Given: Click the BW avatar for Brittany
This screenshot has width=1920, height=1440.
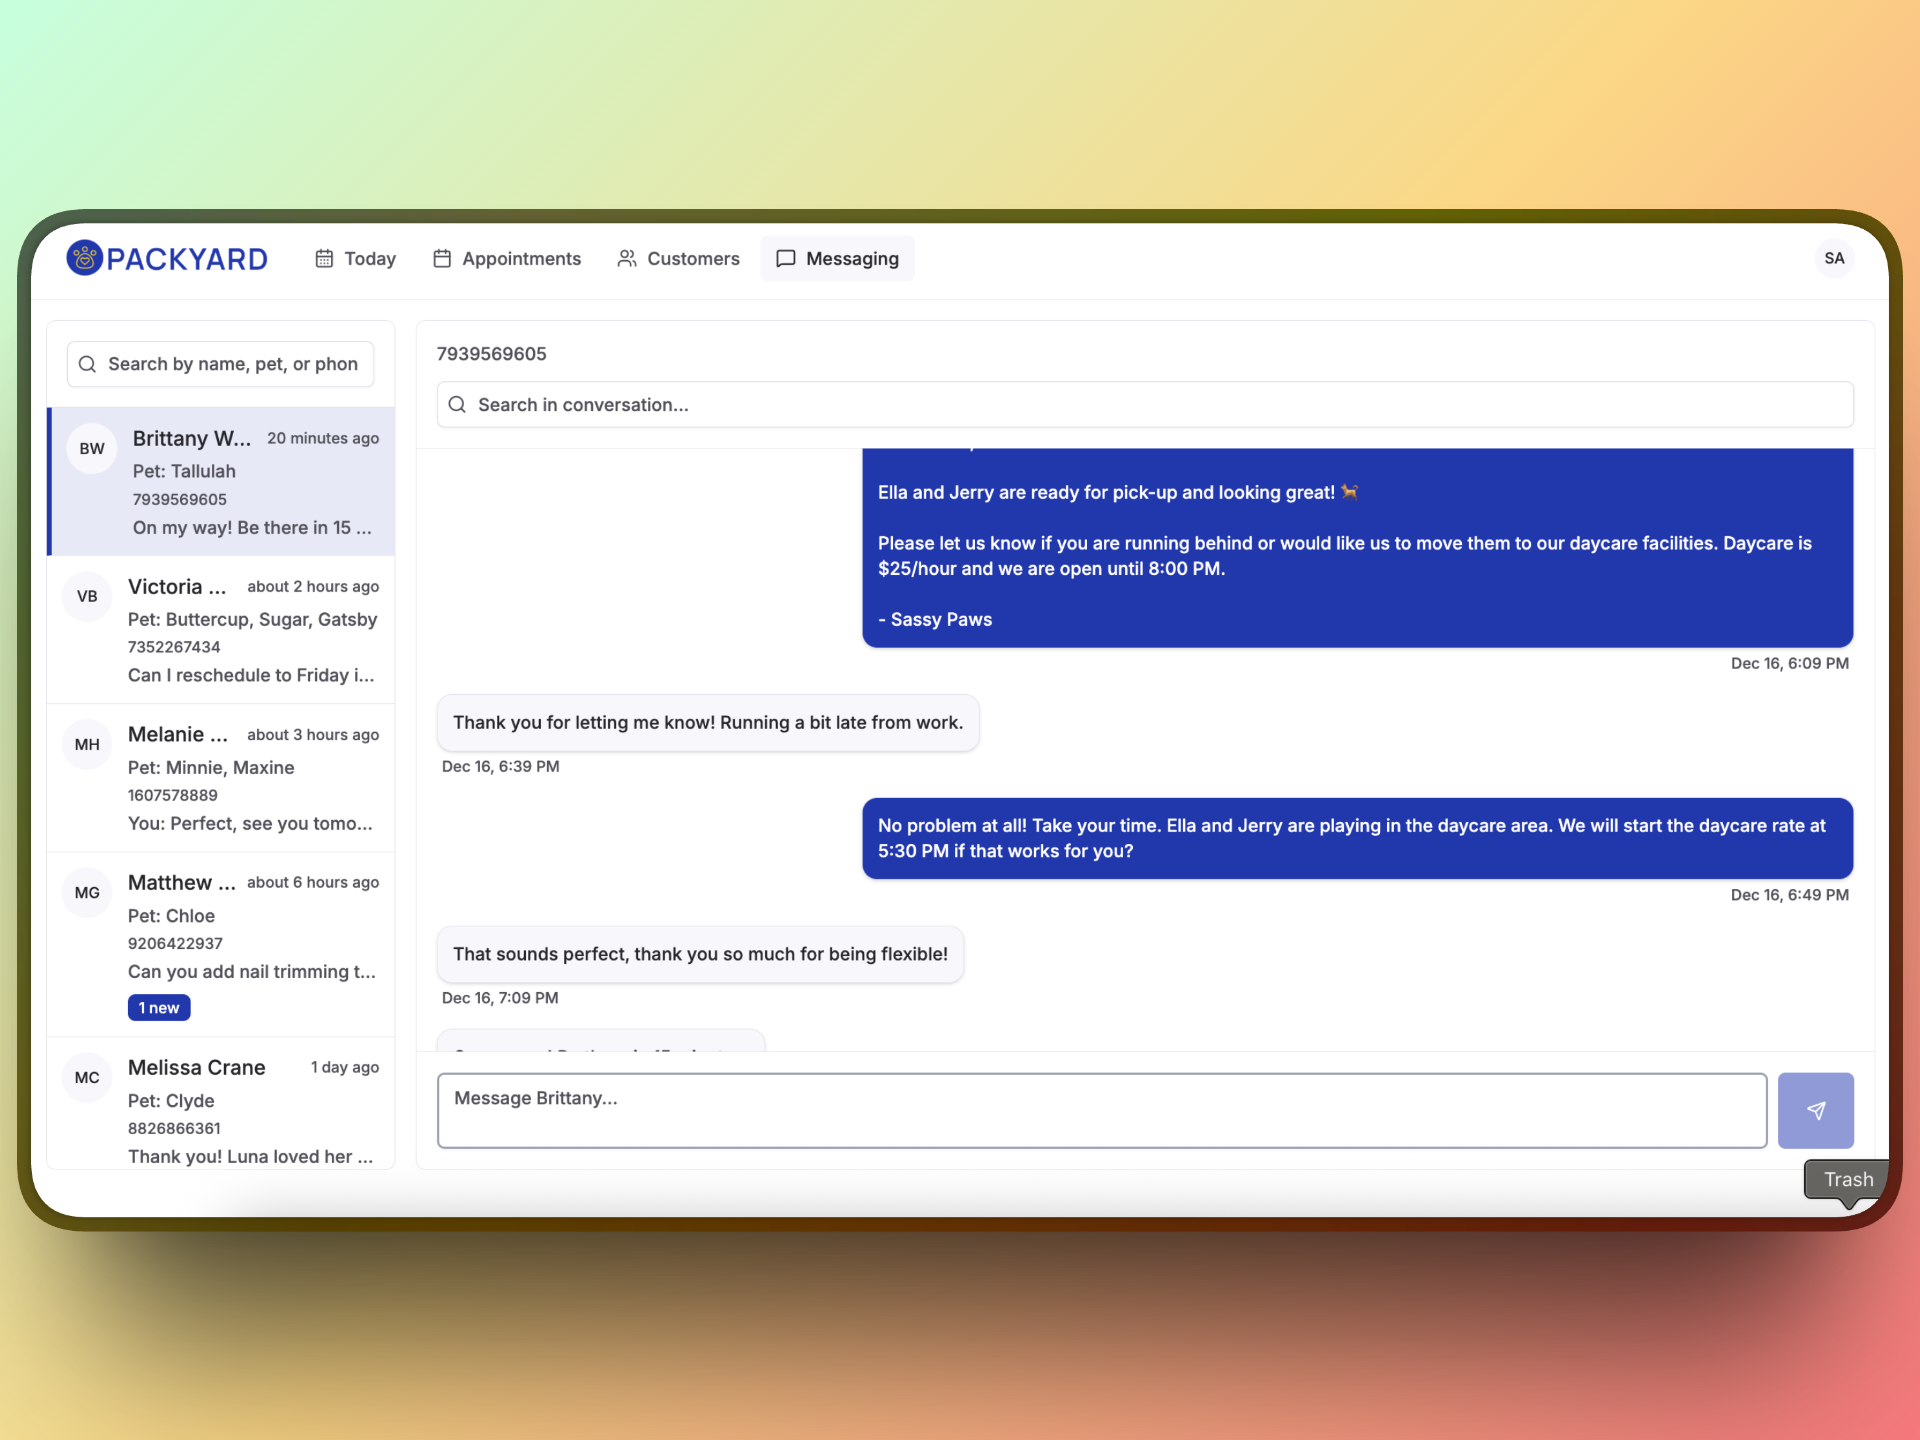Looking at the screenshot, I should tap(92, 448).
